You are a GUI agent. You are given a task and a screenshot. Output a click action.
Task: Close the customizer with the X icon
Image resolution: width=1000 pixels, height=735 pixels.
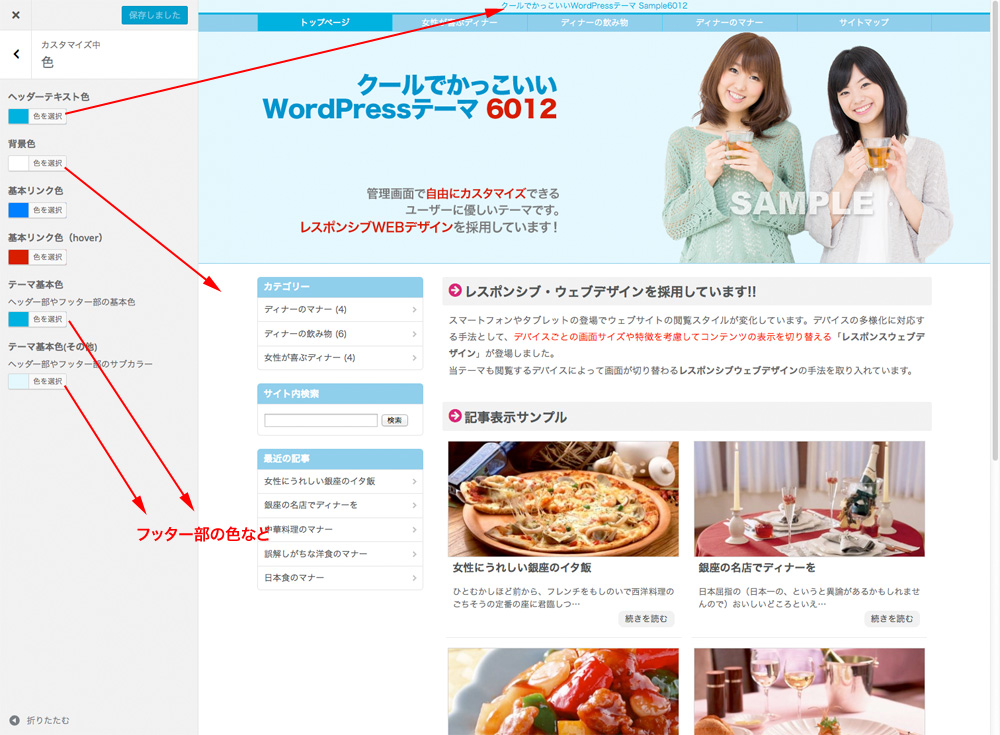point(16,15)
